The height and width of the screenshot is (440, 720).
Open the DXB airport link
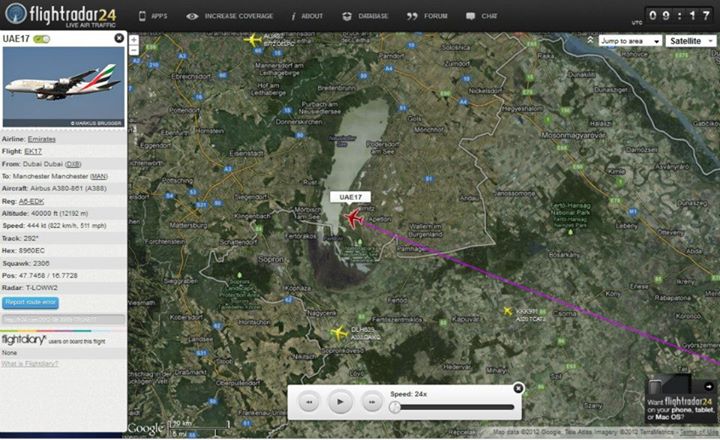(x=73, y=164)
